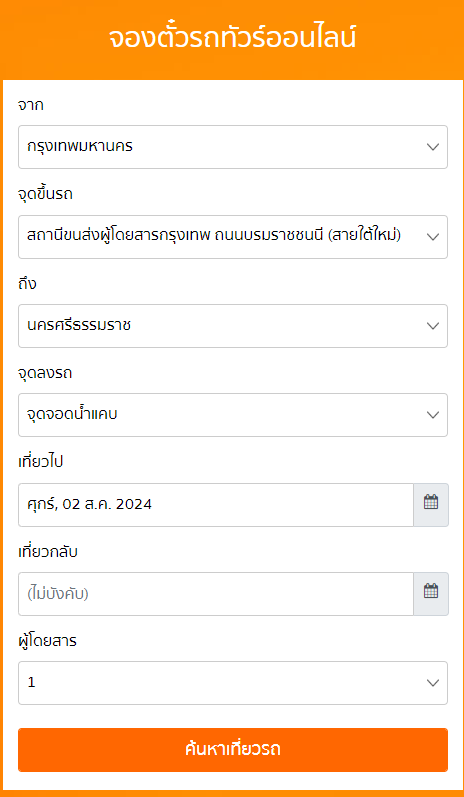Click the ค้นหาเที่ยวรถ search button

tap(233, 750)
